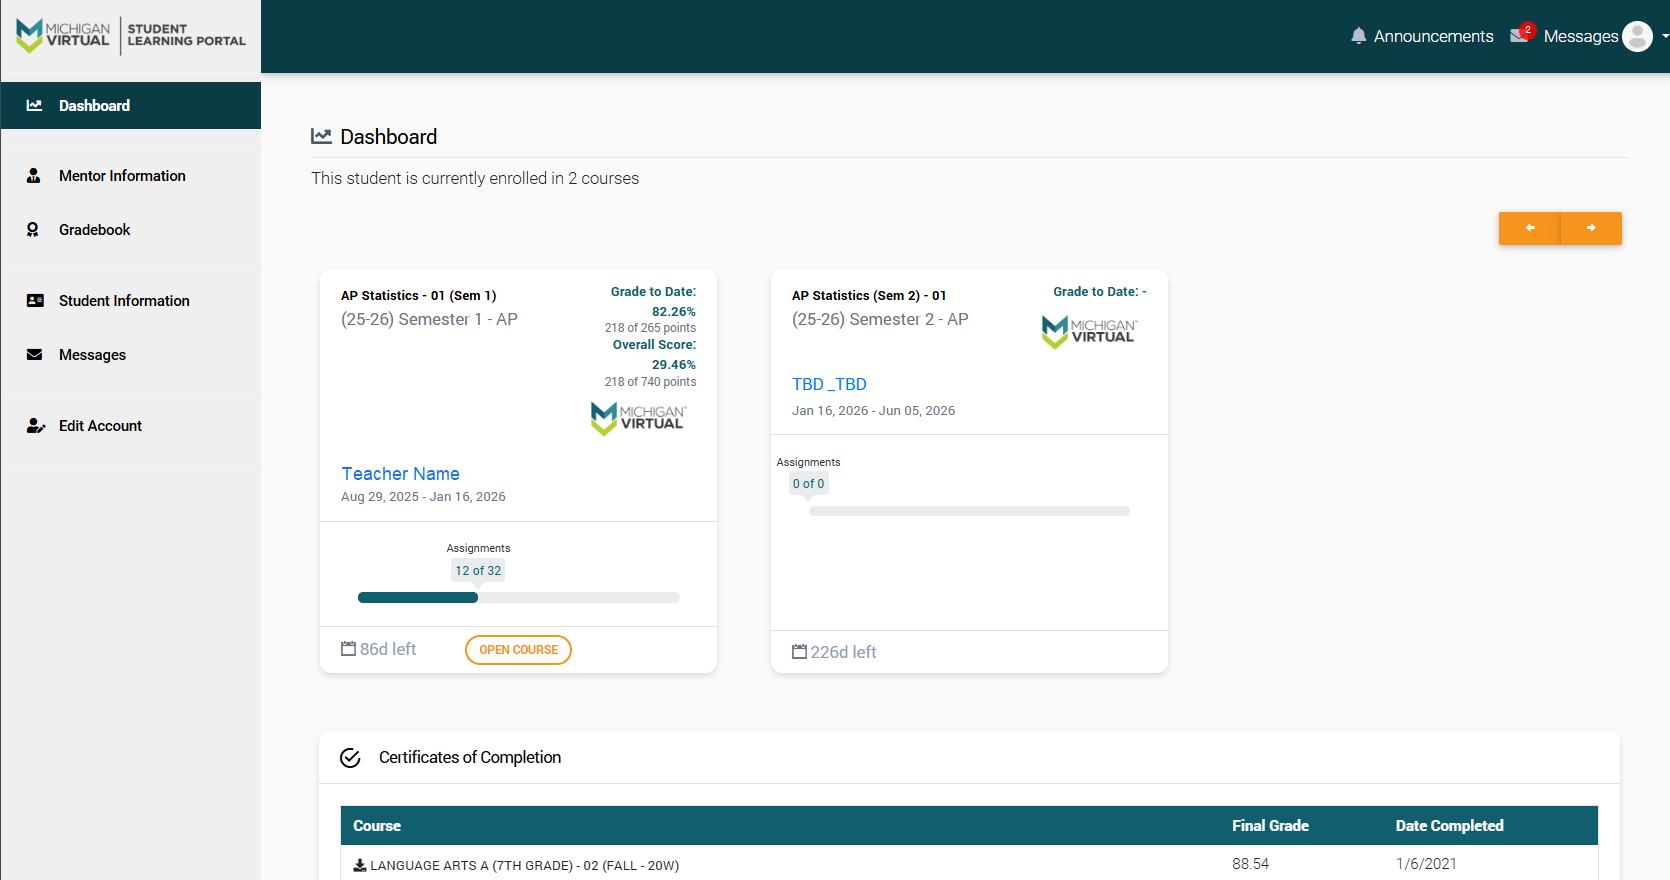Click the 12 of 32 assignments label
Image resolution: width=1670 pixels, height=880 pixels.
pyautogui.click(x=478, y=570)
